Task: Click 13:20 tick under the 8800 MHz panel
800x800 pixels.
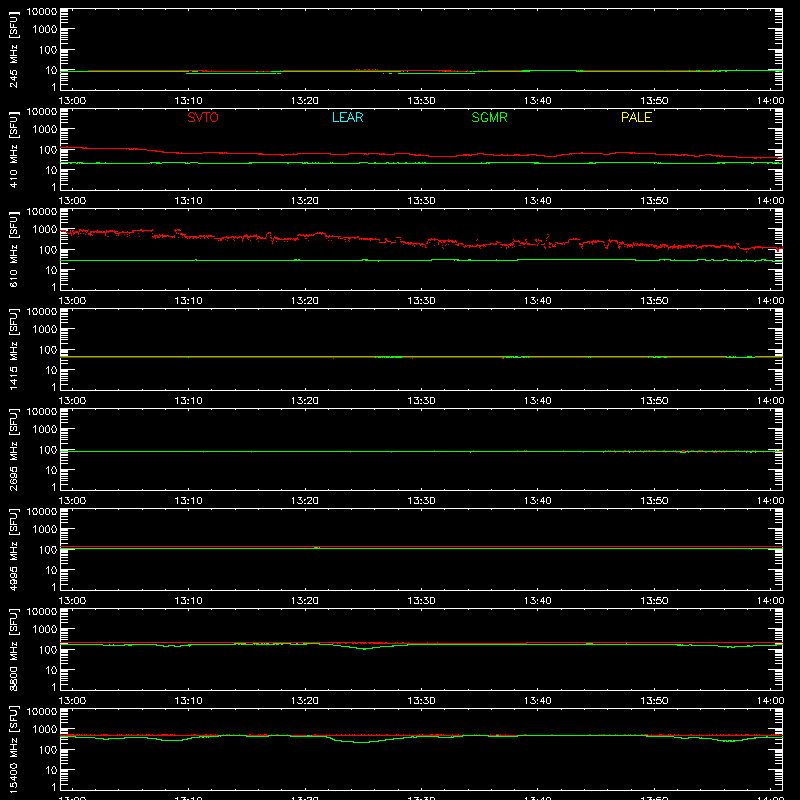Action: 305,701
